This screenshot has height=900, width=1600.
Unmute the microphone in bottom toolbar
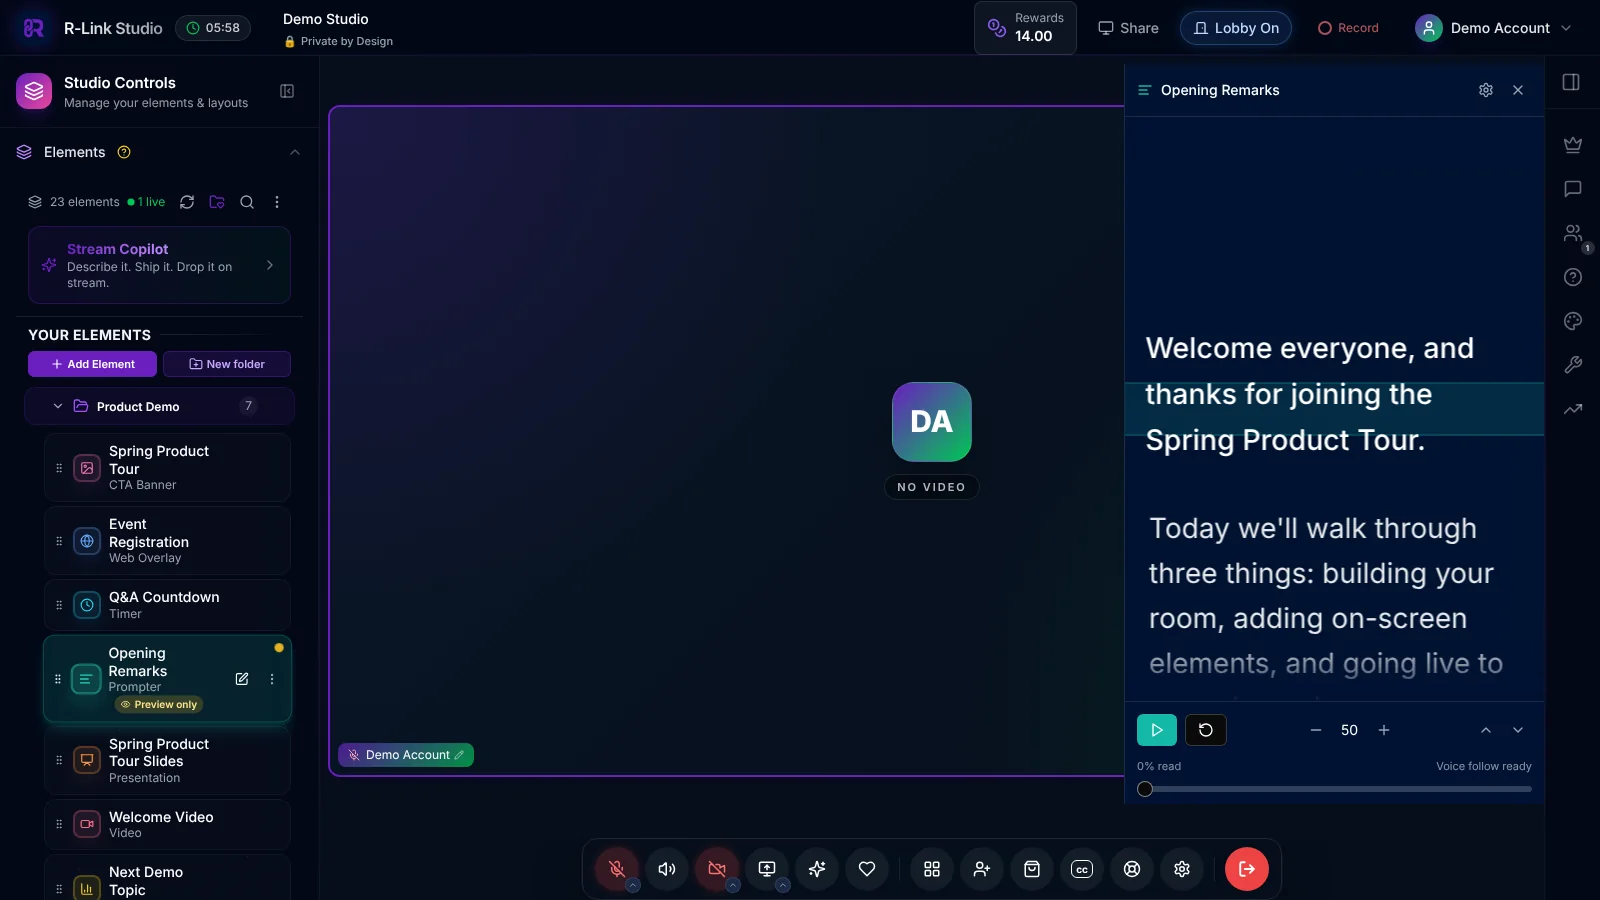[x=617, y=869]
